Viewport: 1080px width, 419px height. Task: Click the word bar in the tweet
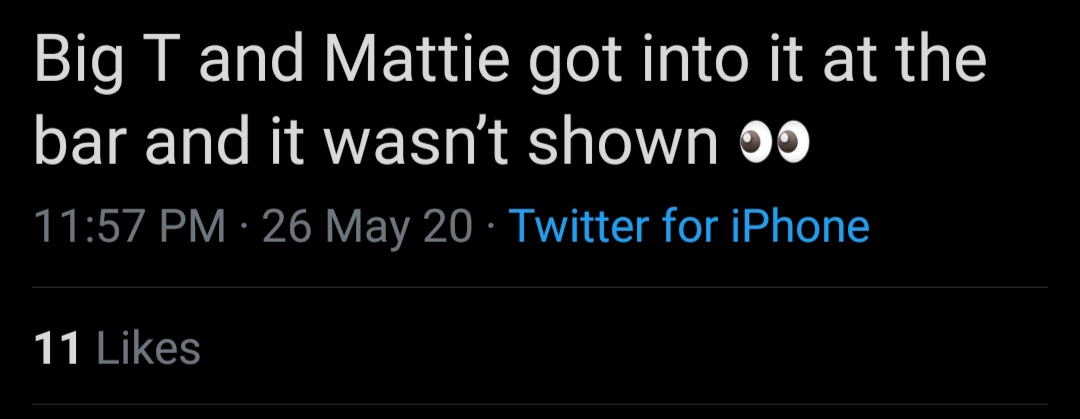[83, 141]
